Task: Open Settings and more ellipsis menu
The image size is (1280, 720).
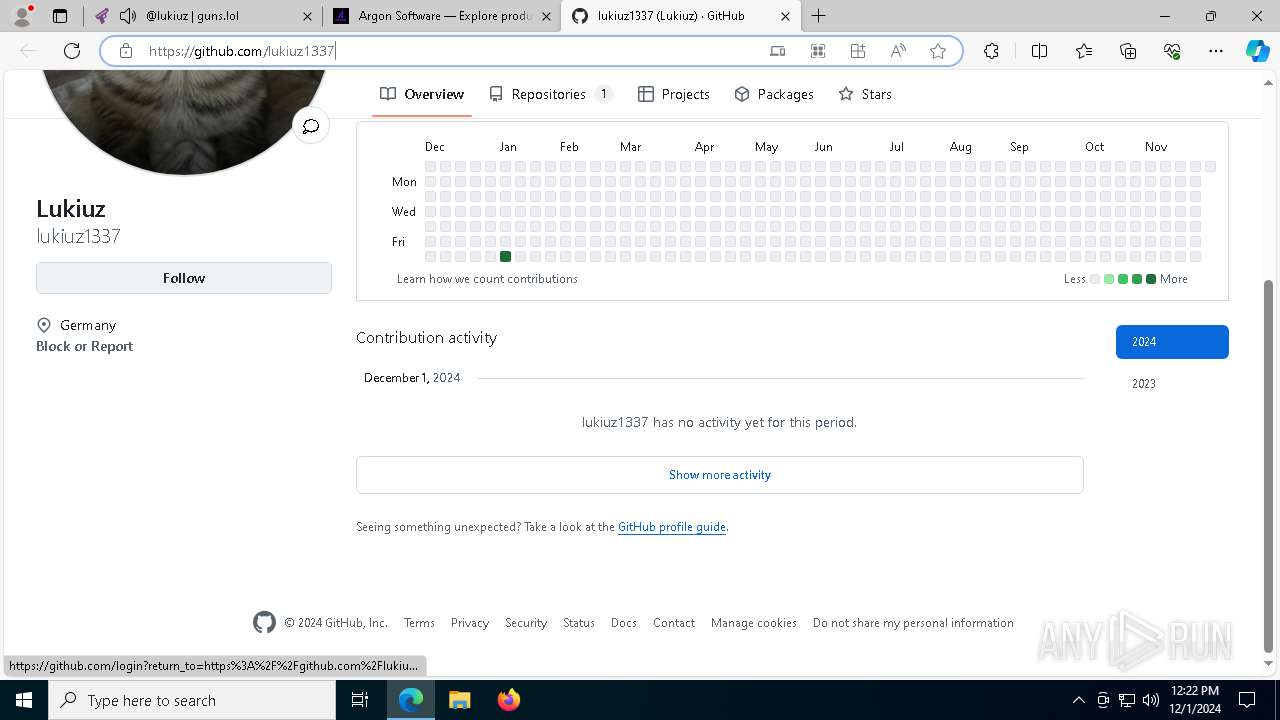Action: pos(1216,51)
